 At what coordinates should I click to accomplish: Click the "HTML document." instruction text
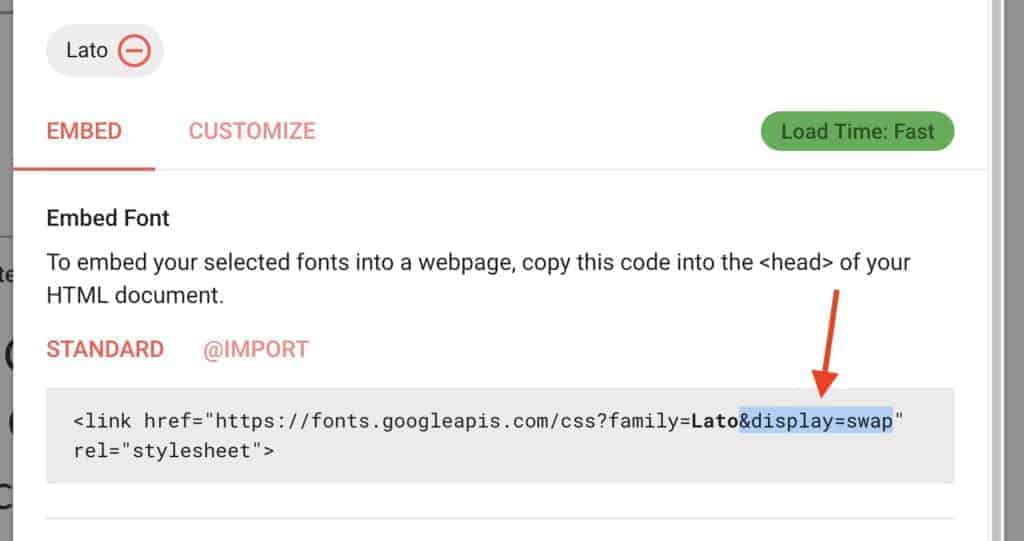[x=133, y=296]
